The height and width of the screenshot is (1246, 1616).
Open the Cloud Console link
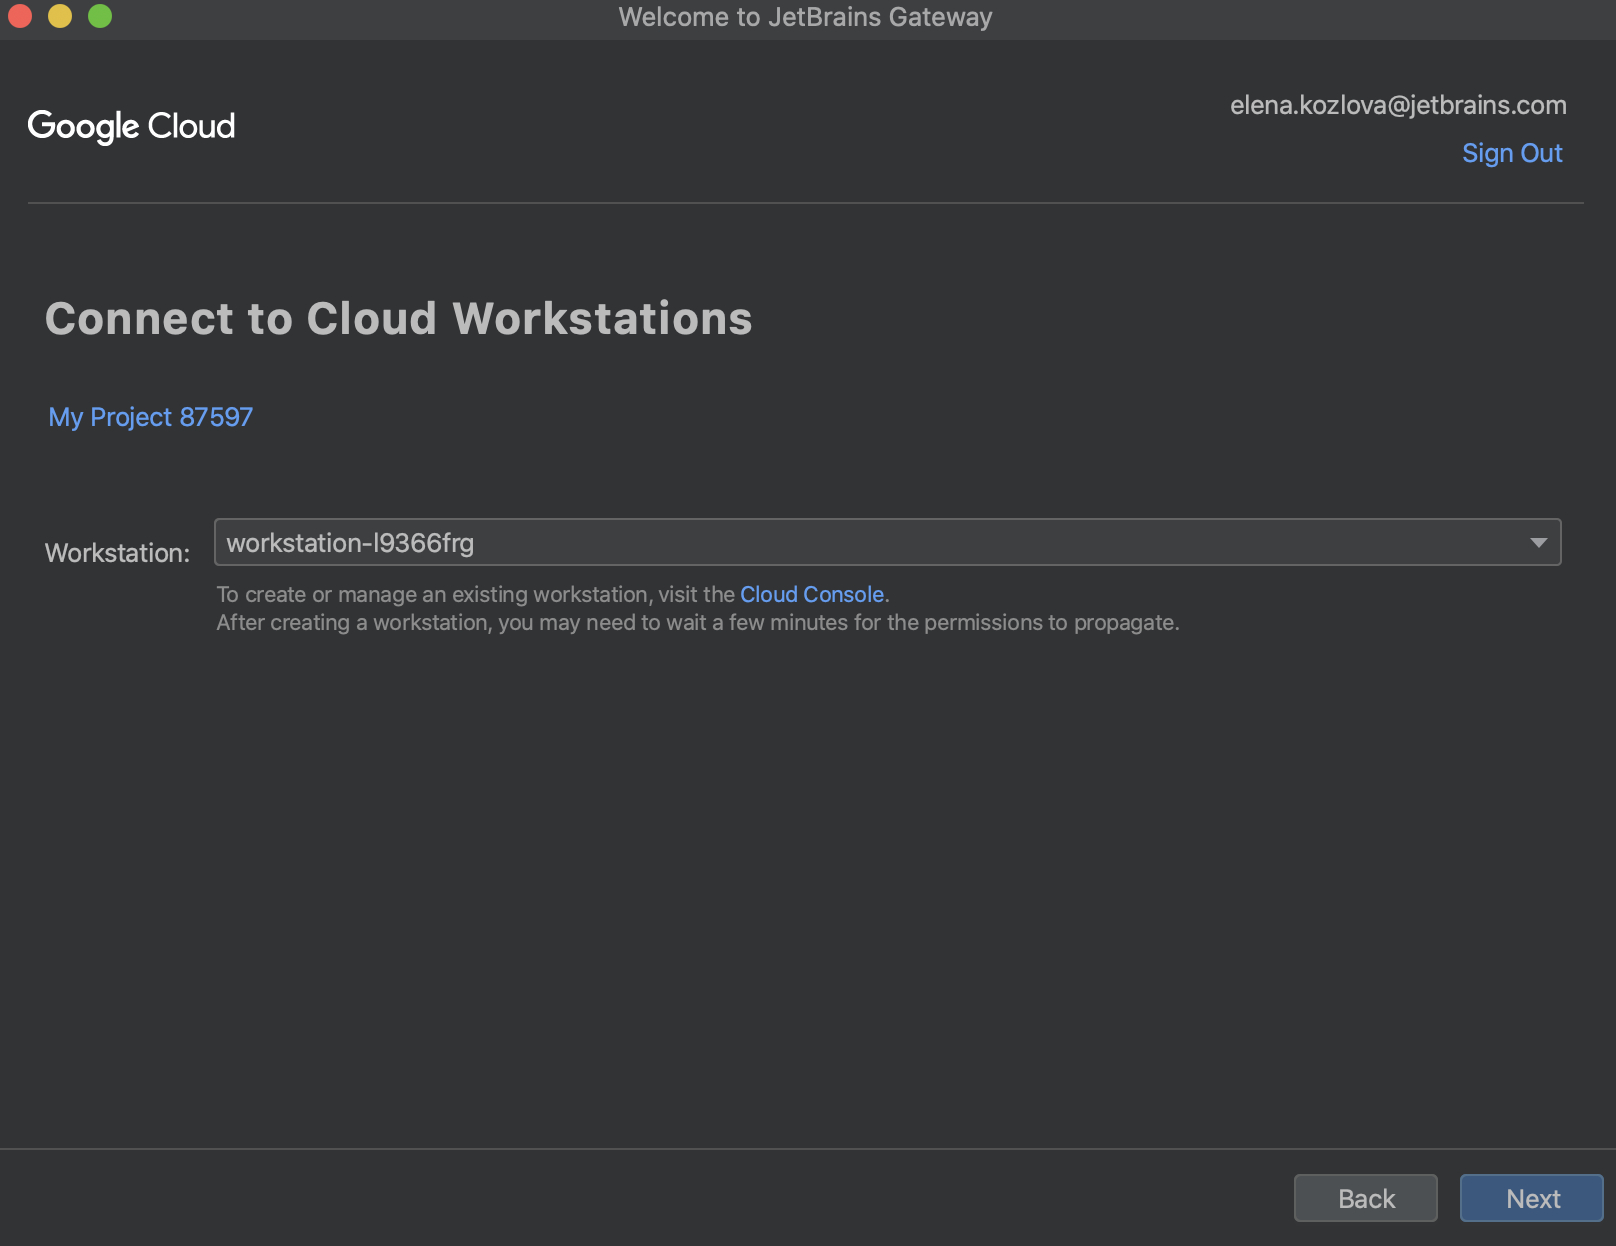tap(812, 594)
